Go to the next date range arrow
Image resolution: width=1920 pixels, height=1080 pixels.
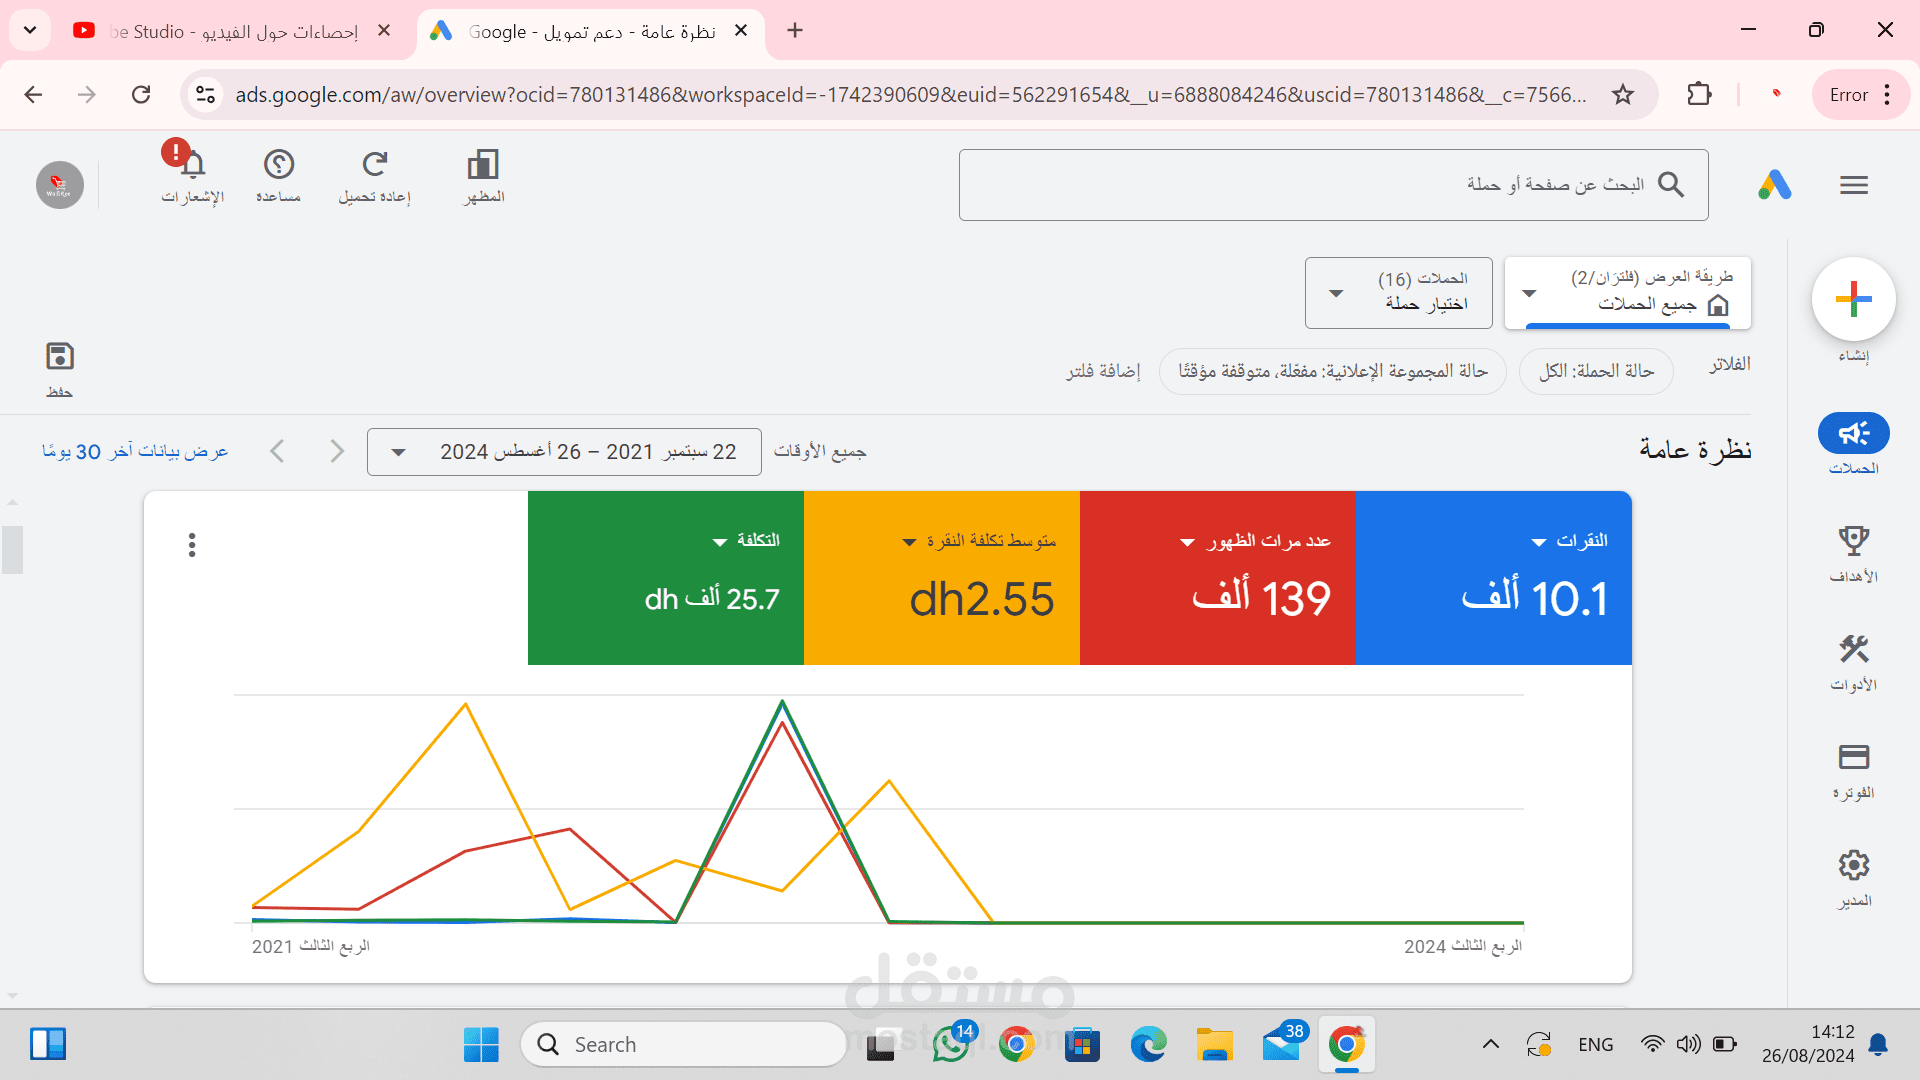coord(337,452)
